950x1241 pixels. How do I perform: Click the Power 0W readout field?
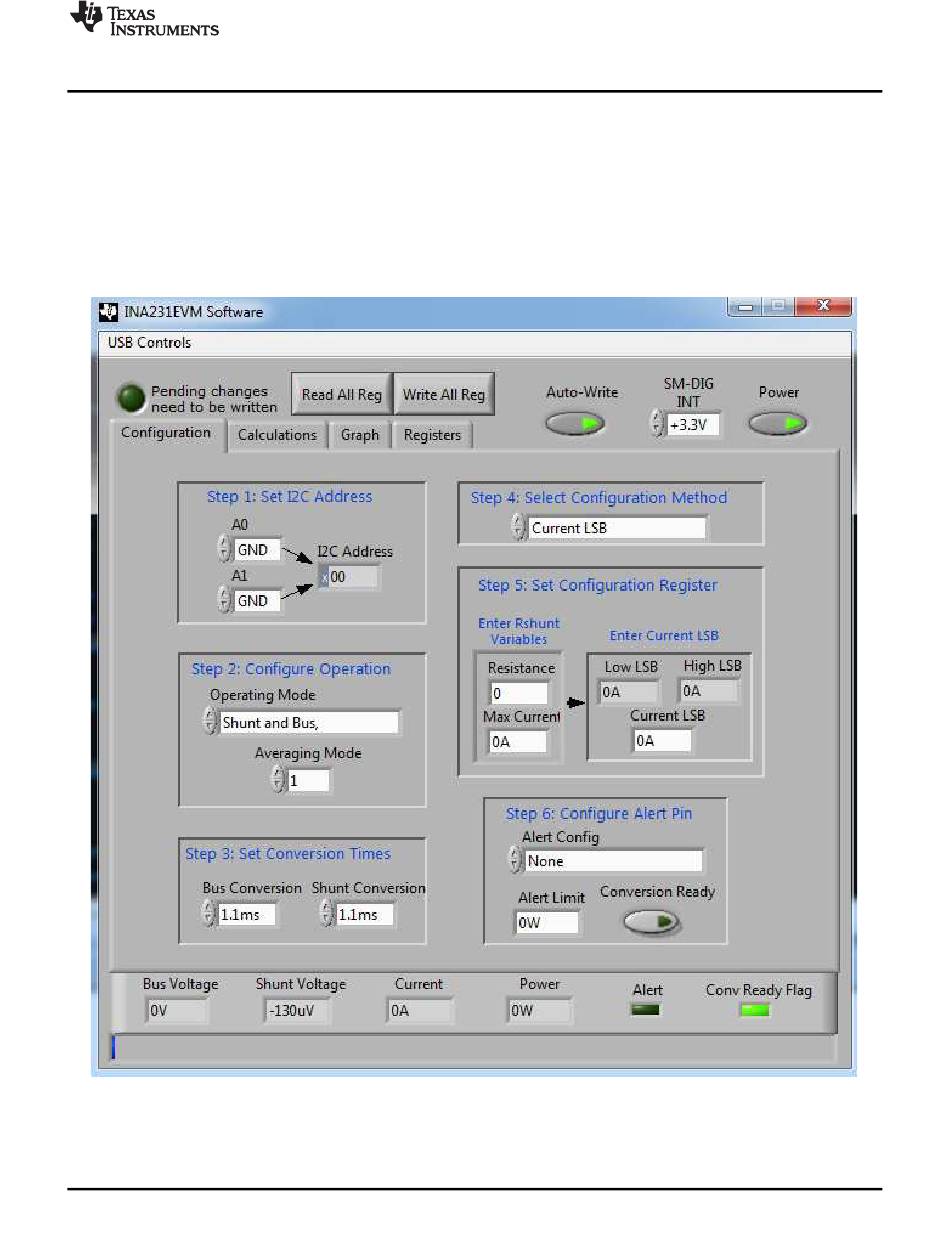[540, 1011]
